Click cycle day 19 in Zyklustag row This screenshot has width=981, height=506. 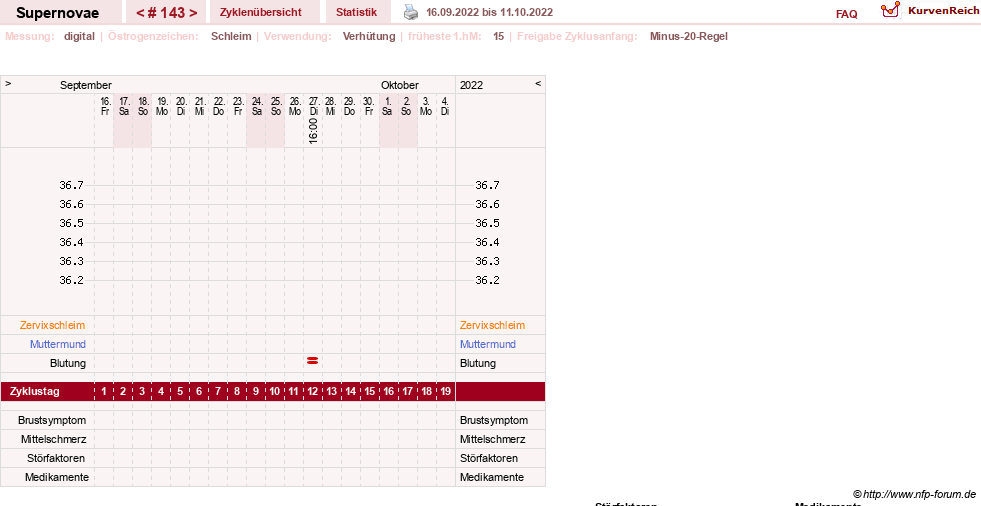point(445,392)
